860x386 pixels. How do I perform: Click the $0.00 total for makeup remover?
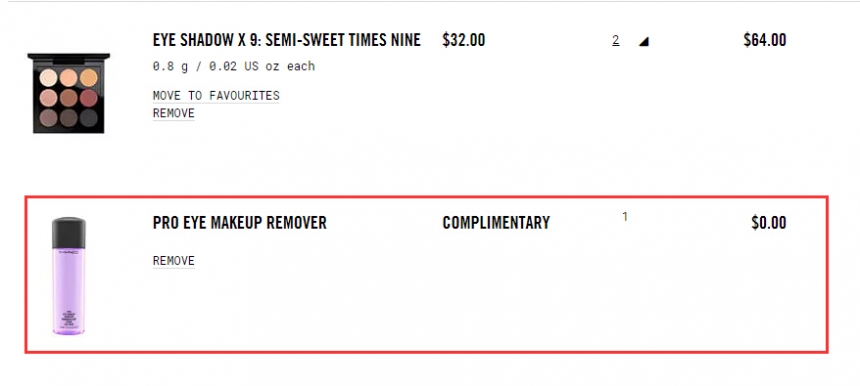[768, 223]
